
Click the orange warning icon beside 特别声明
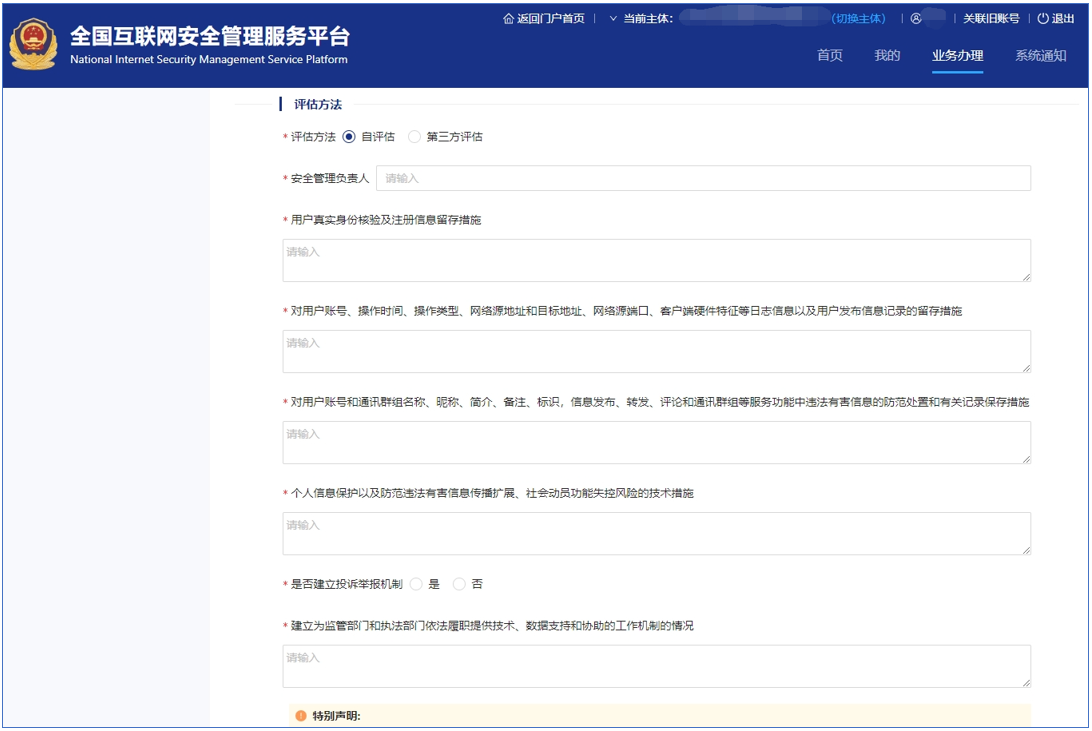tap(300, 716)
